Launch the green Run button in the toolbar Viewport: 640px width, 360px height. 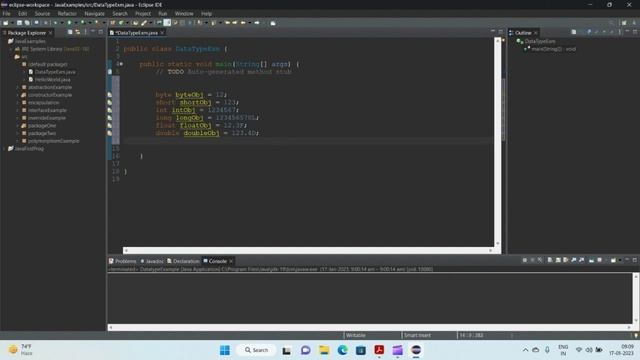69,23
